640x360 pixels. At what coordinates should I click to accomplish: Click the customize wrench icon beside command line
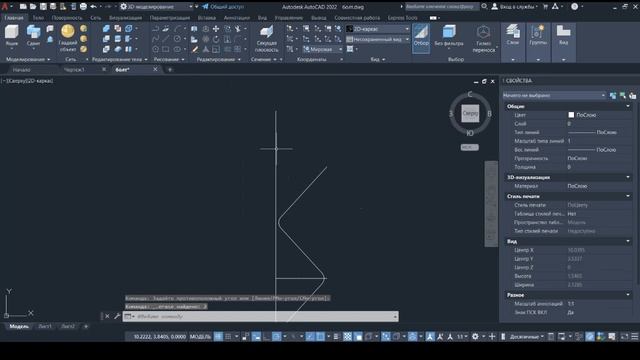click(117, 316)
